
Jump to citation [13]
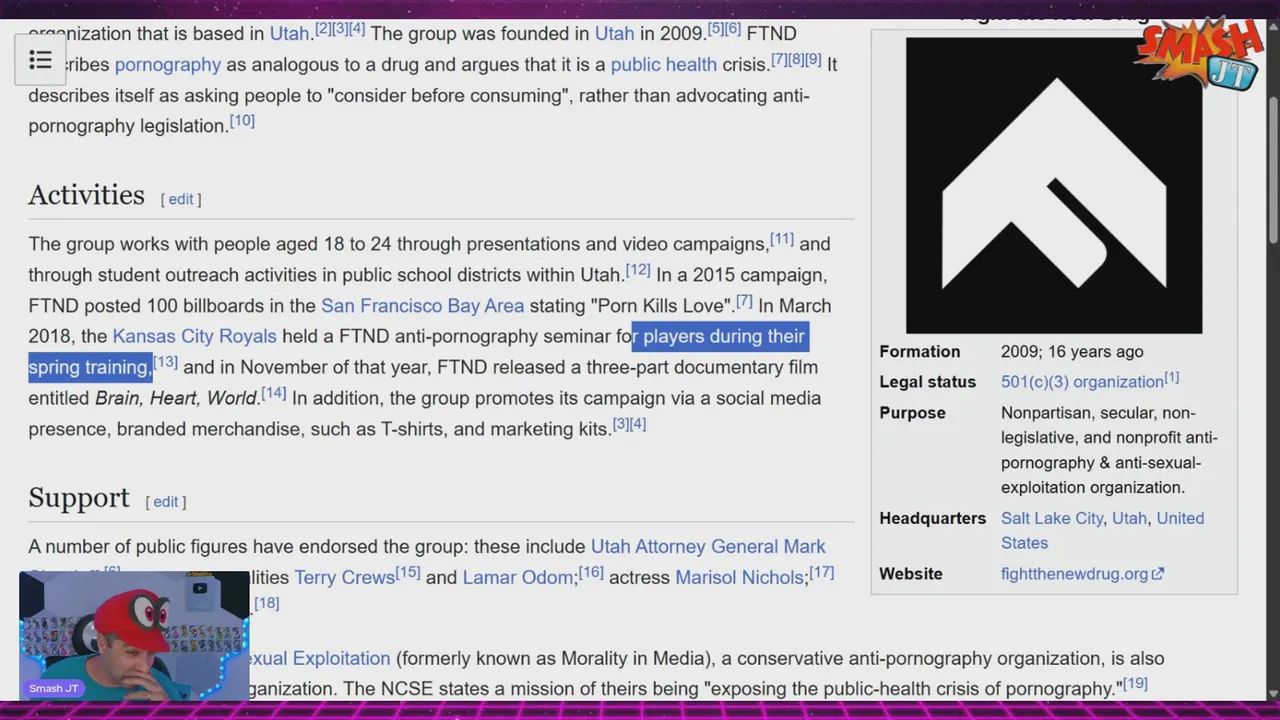165,362
